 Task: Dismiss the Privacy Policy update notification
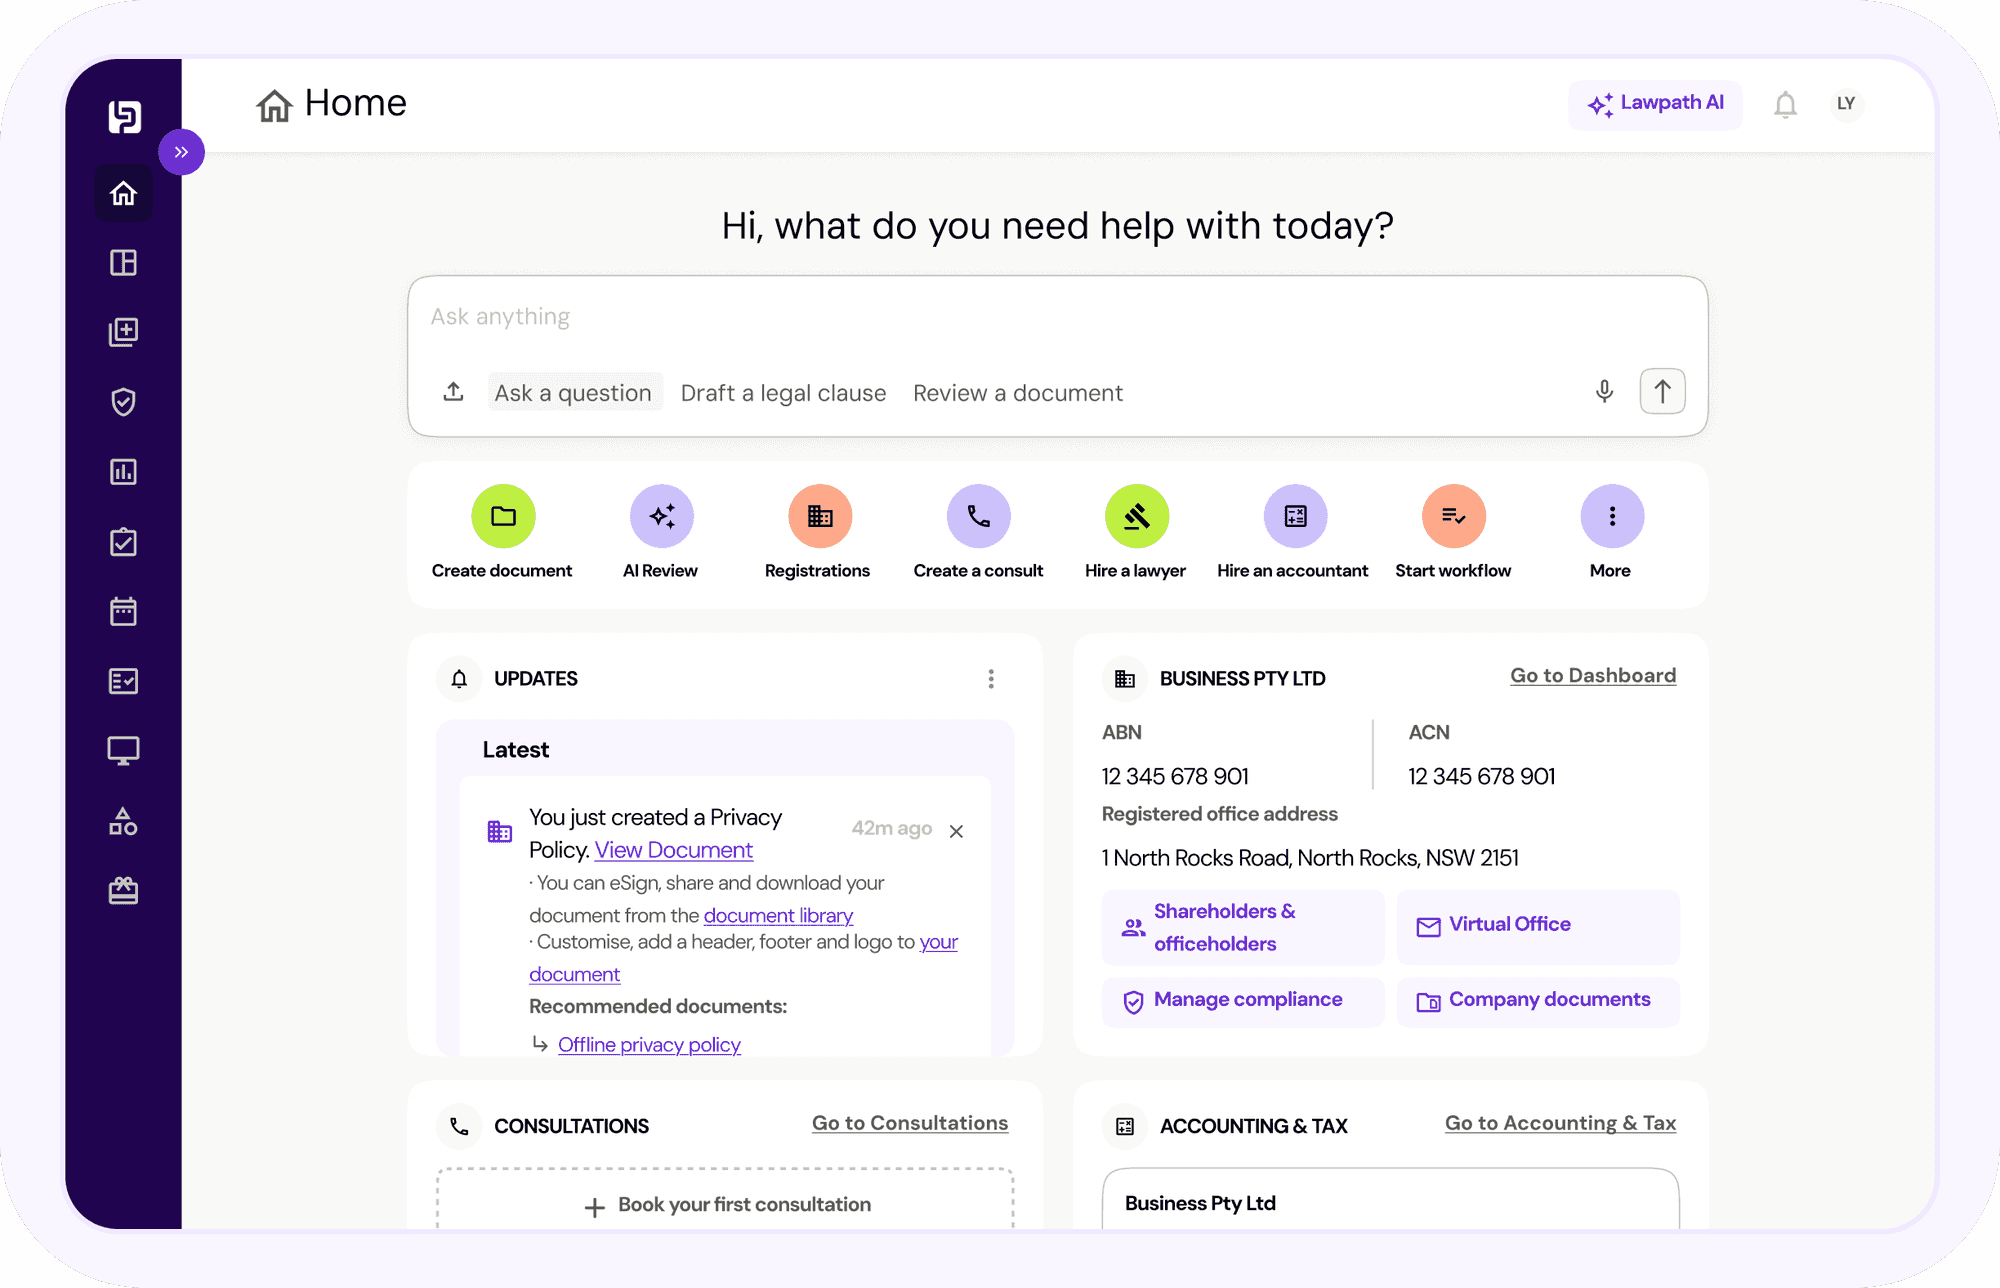click(956, 832)
